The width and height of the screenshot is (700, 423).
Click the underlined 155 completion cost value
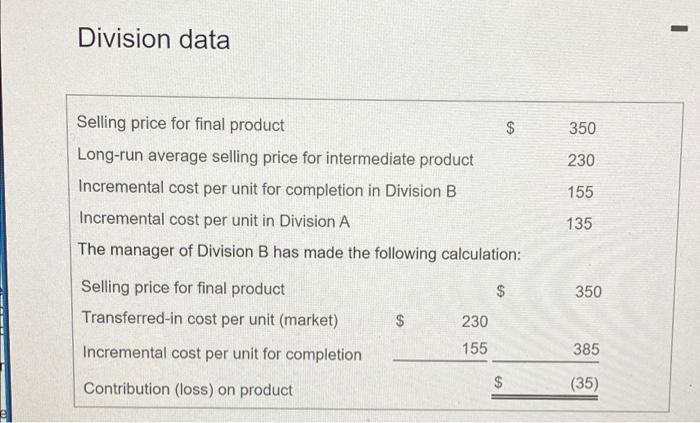(475, 349)
